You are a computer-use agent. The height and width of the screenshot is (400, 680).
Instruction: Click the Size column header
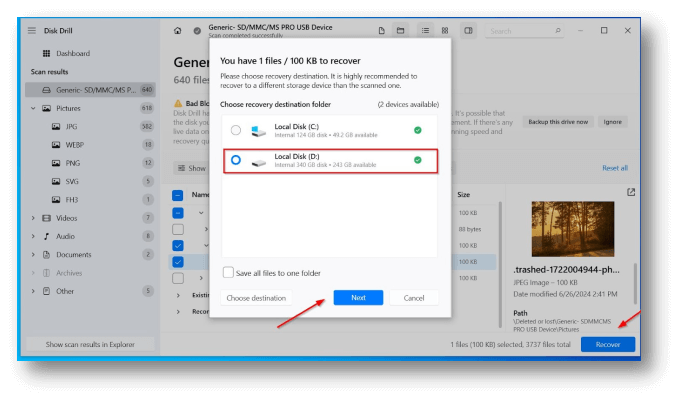point(463,194)
